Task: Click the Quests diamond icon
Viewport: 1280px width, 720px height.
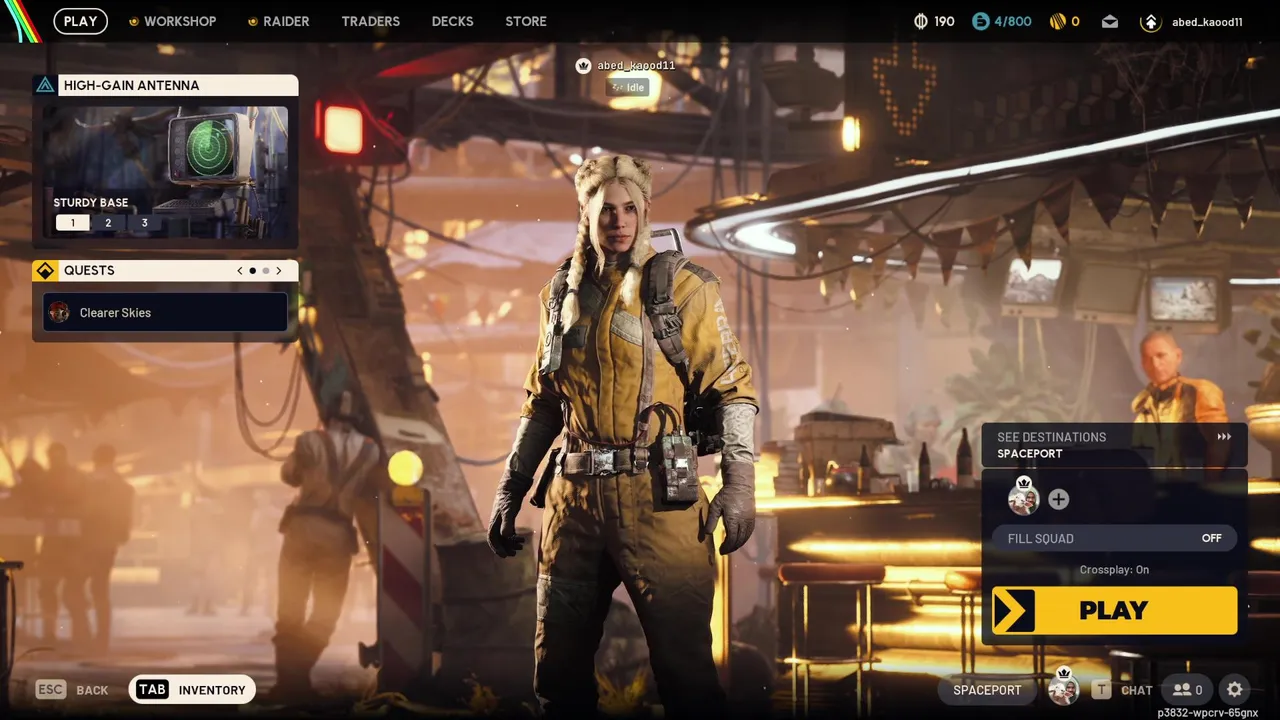Action: [x=45, y=271]
